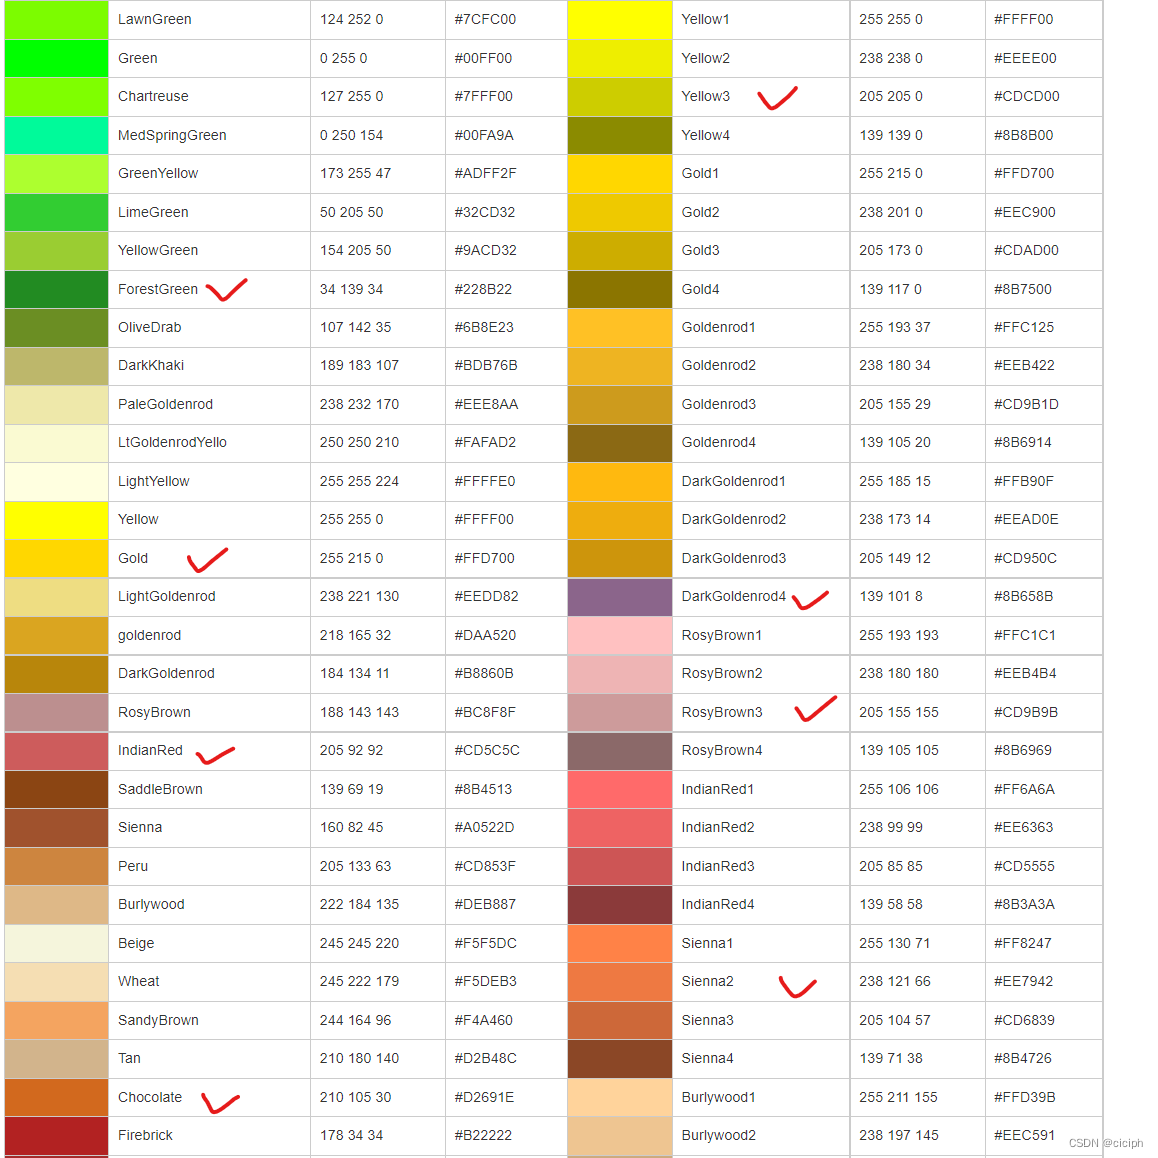Screen dimensions: 1158x1158
Task: Click the 'Gold4' name text
Action: click(x=700, y=289)
